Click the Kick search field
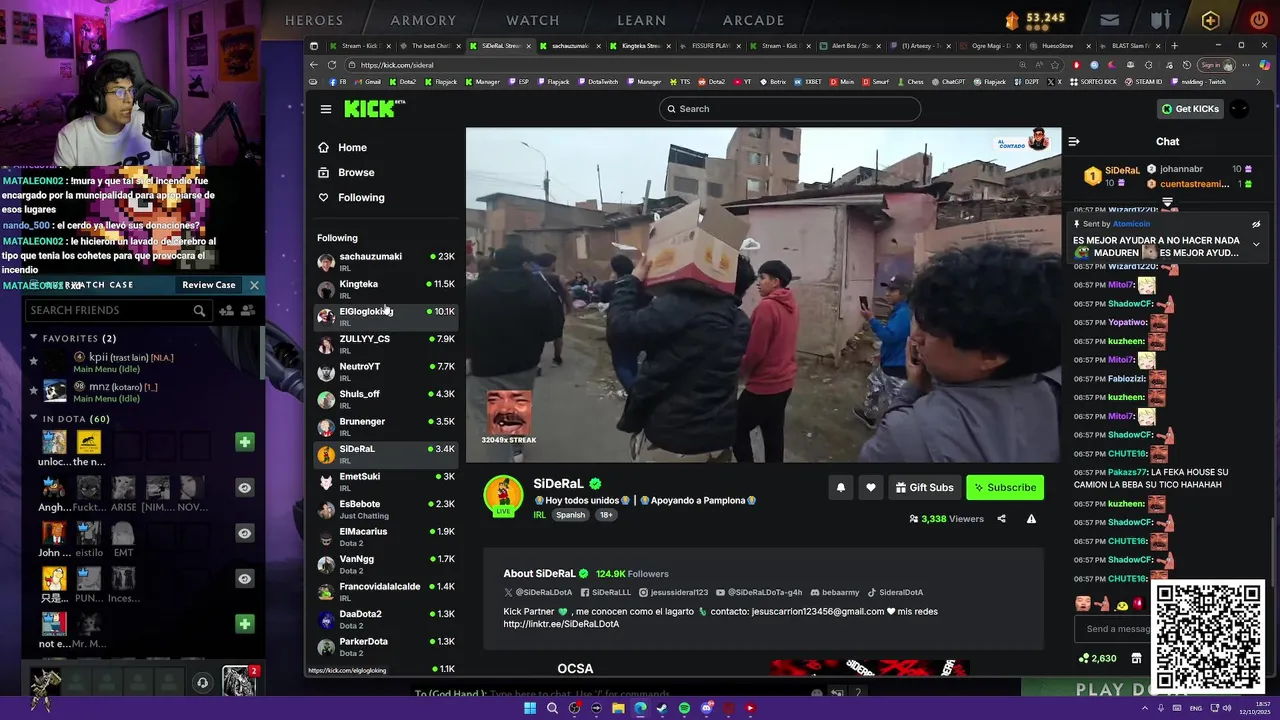The image size is (1280, 720). point(790,109)
